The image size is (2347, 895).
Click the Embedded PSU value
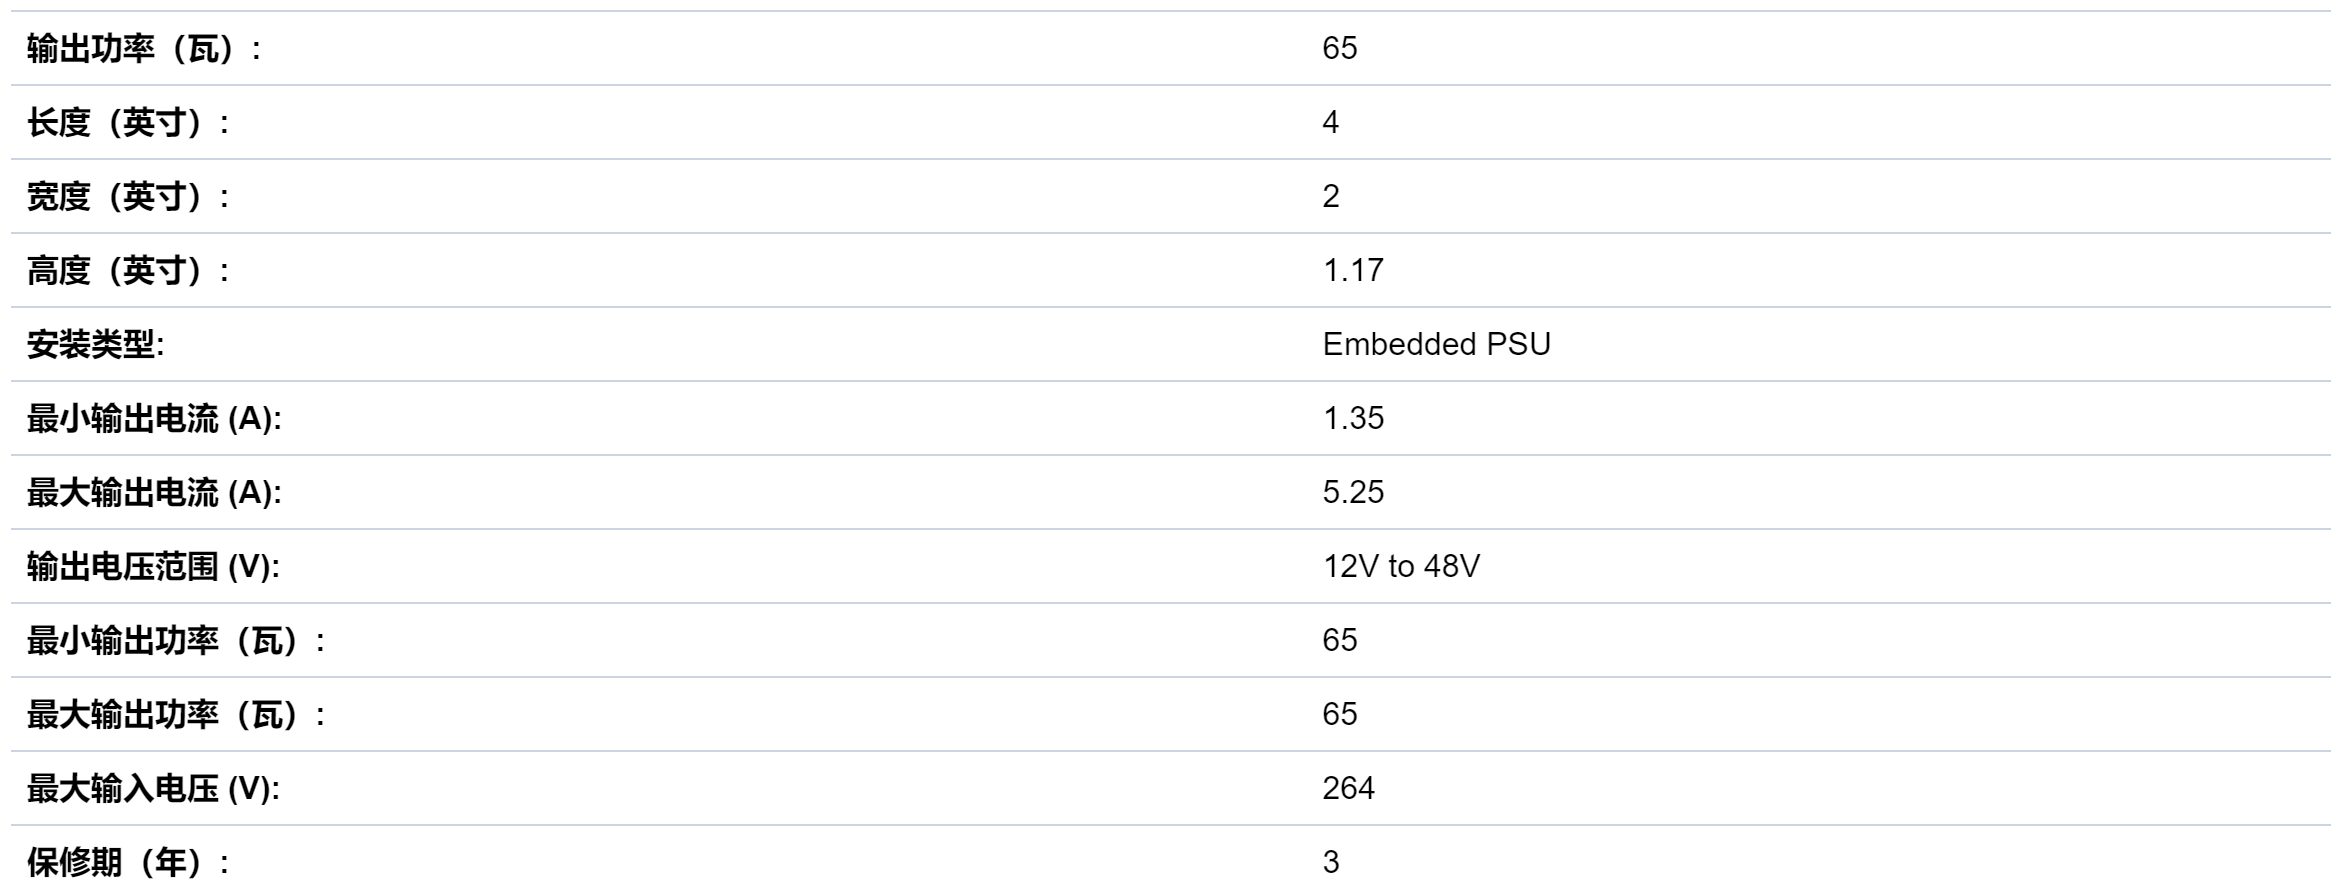tap(1436, 344)
